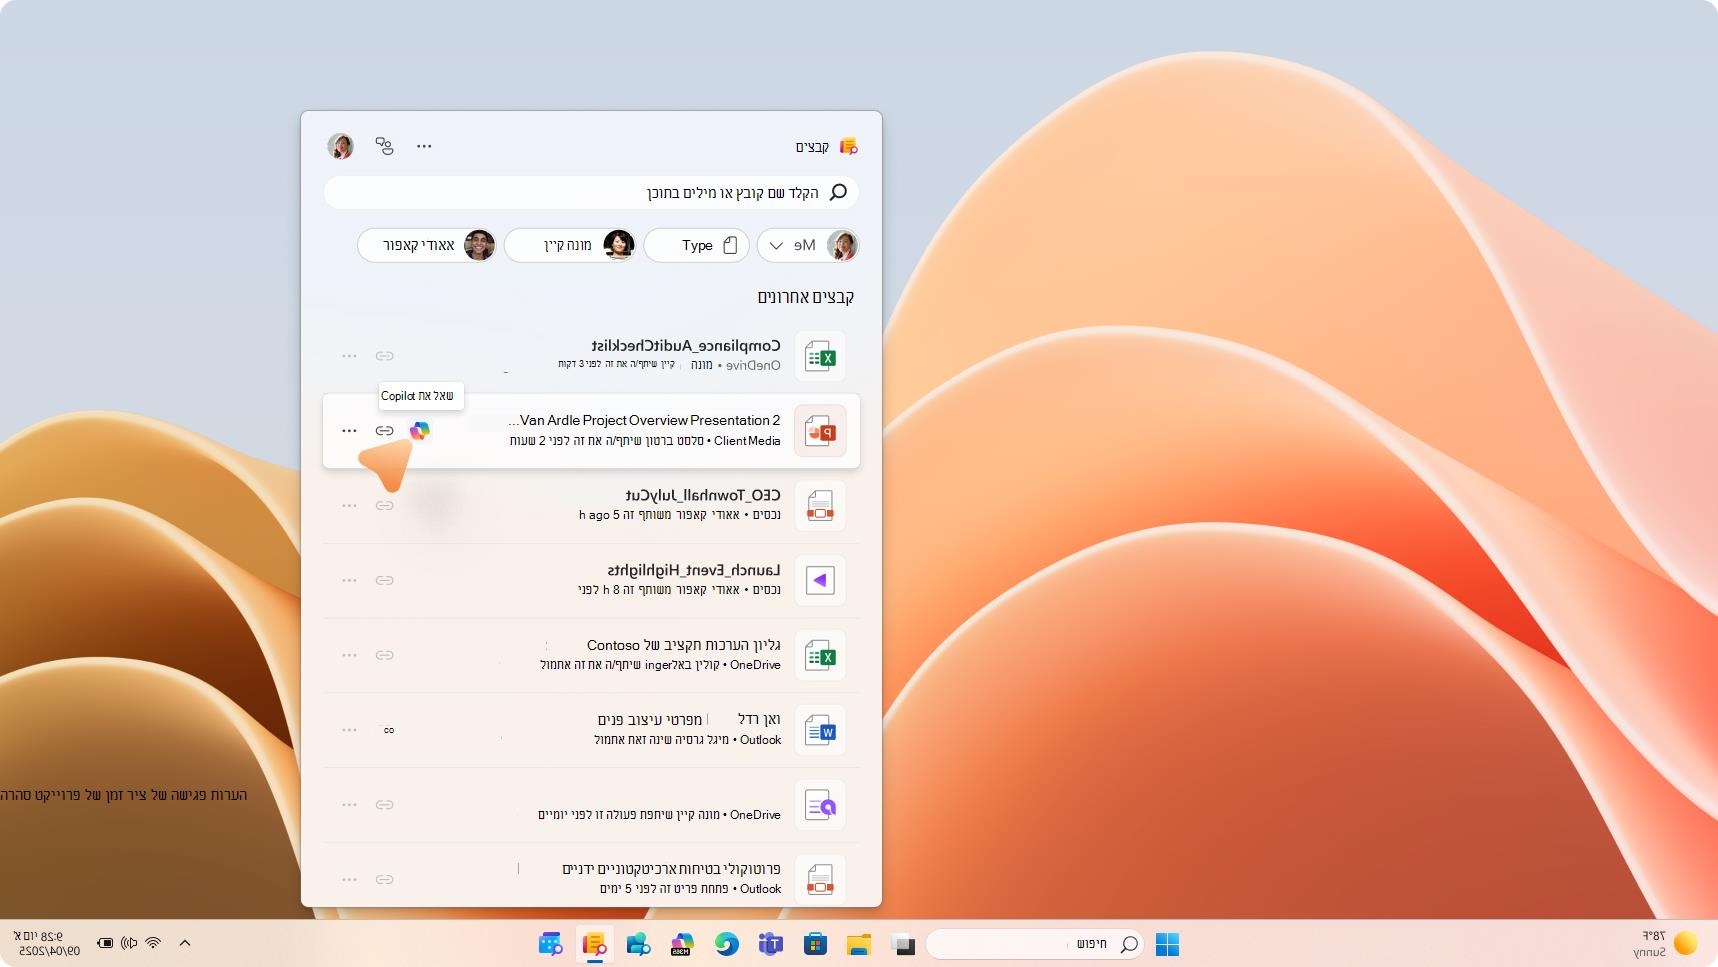Open more options for פרוטוקולי בטיחות ארכיטקטוניים
Image resolution: width=1718 pixels, height=967 pixels.
349,879
